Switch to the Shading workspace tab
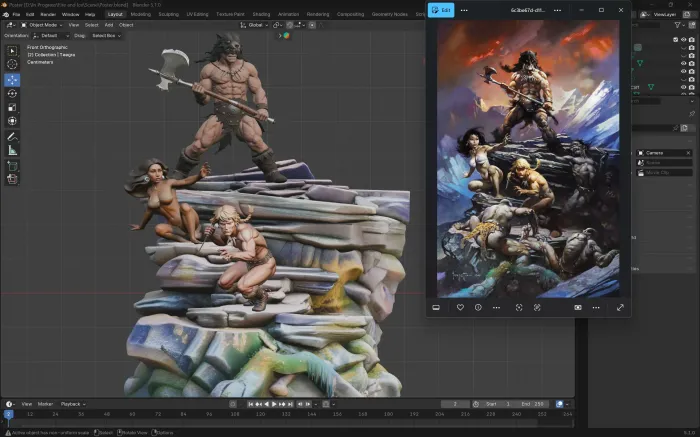Screen dimensions: 700x437 click(261, 14)
